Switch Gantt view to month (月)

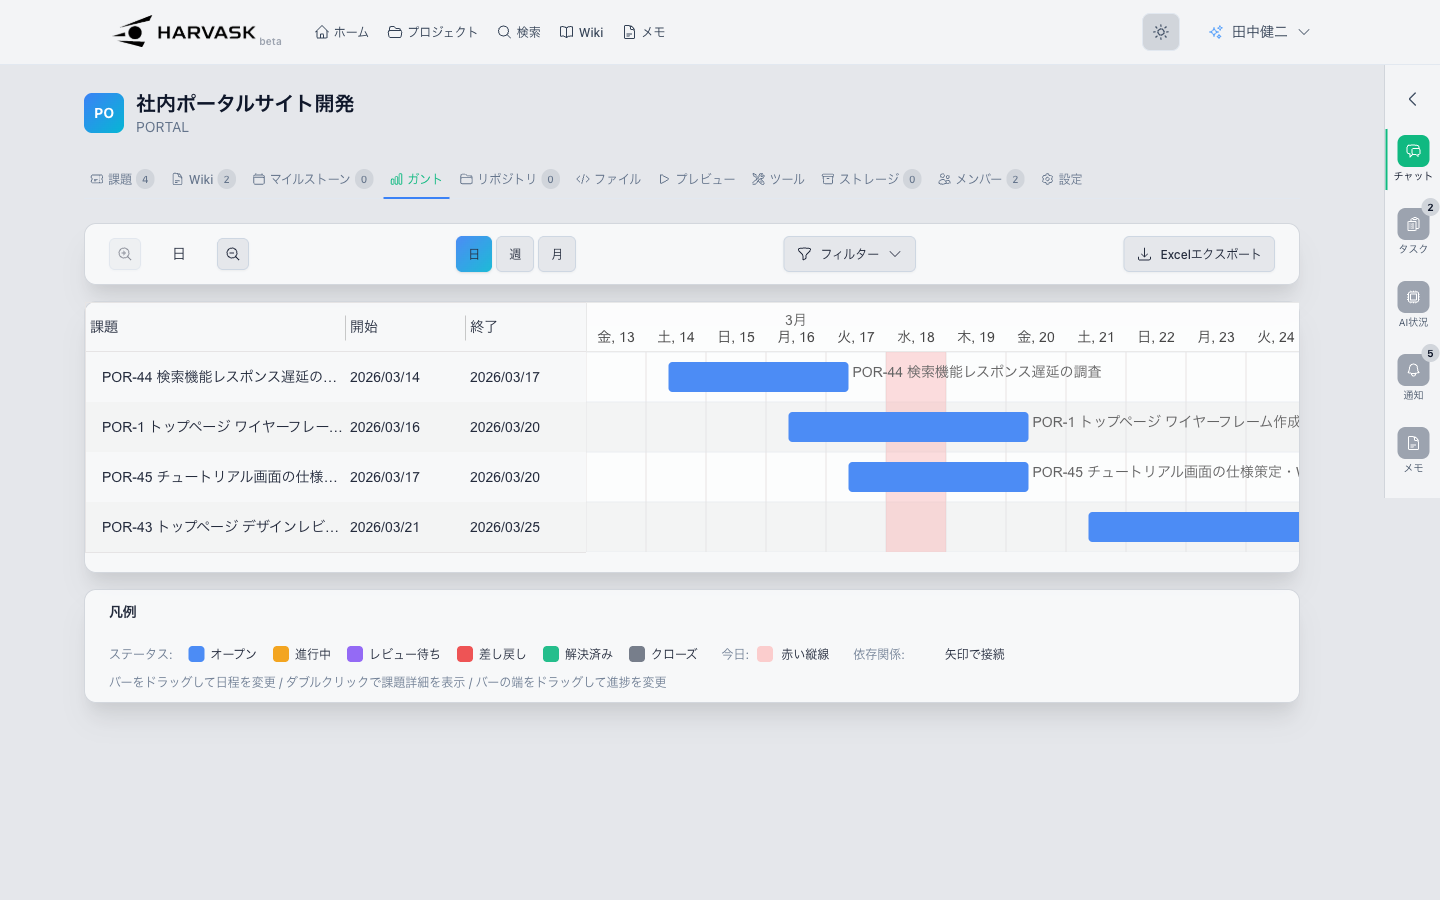pos(557,254)
